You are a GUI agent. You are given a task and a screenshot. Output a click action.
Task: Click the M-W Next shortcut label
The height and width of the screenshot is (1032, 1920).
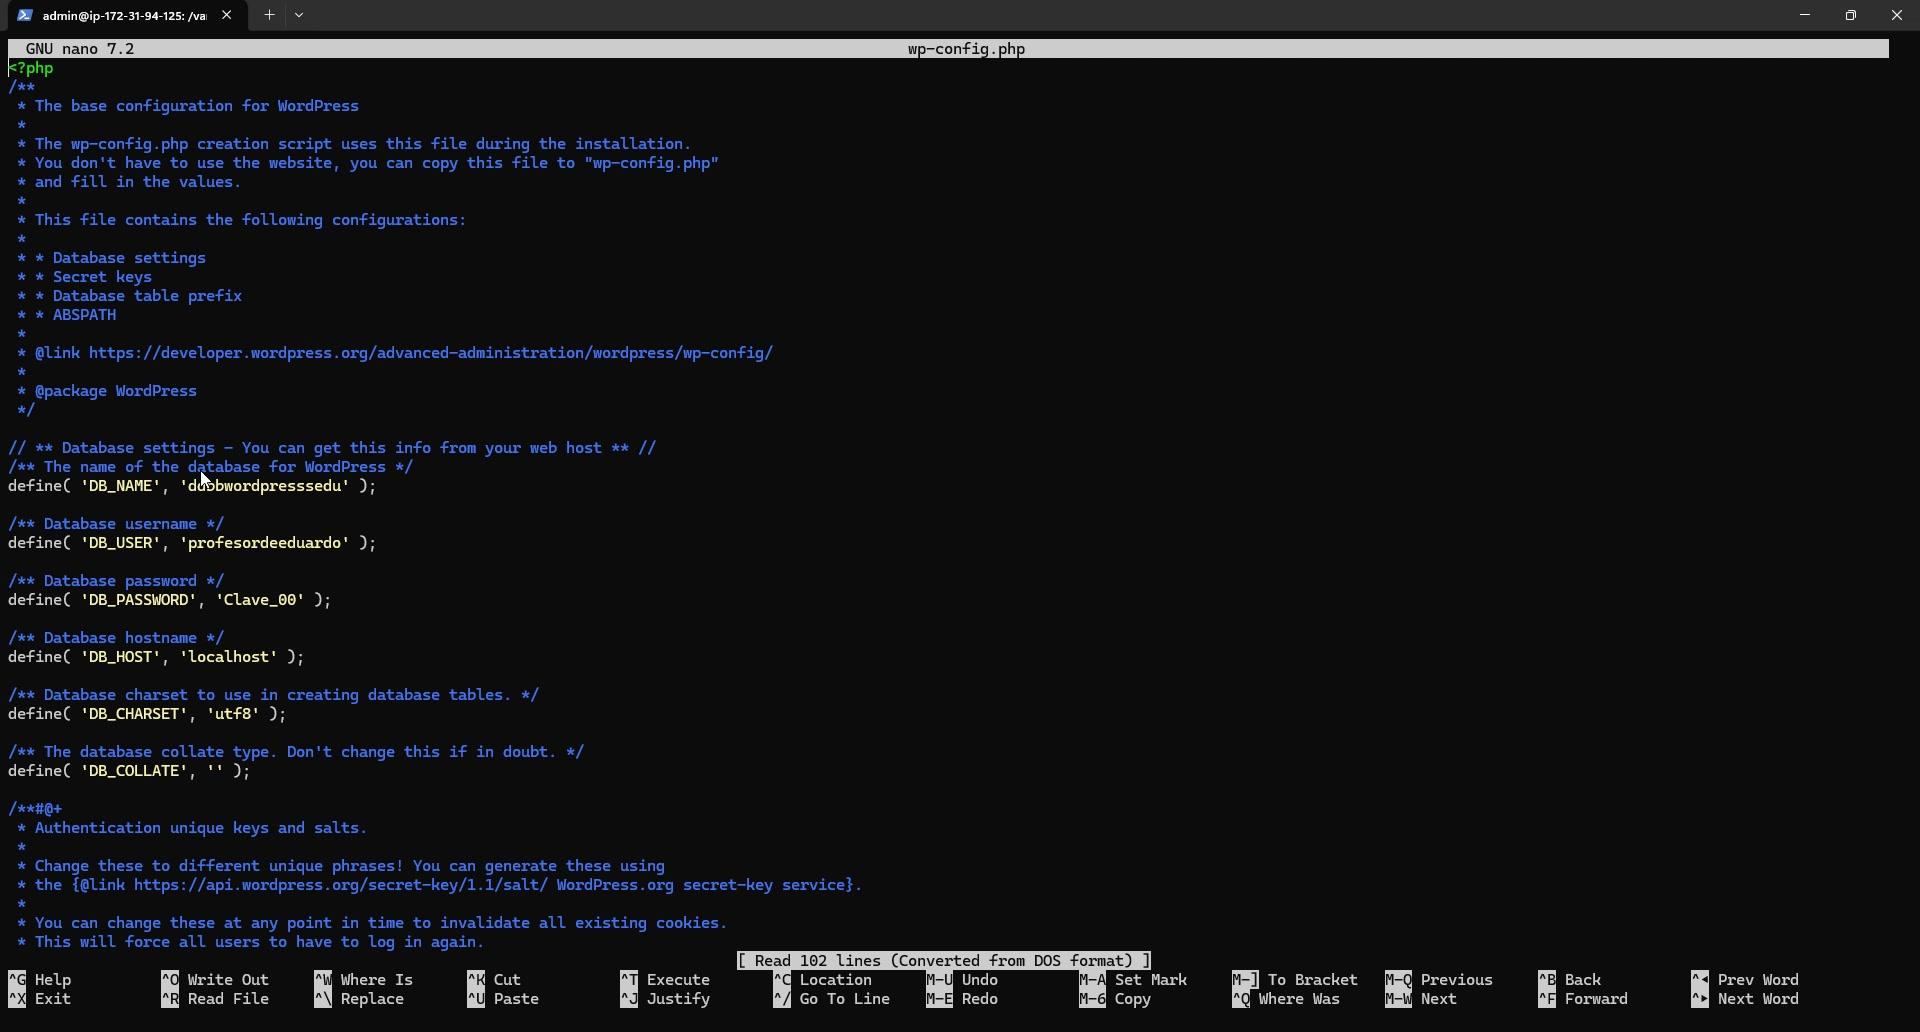pyautogui.click(x=1421, y=999)
